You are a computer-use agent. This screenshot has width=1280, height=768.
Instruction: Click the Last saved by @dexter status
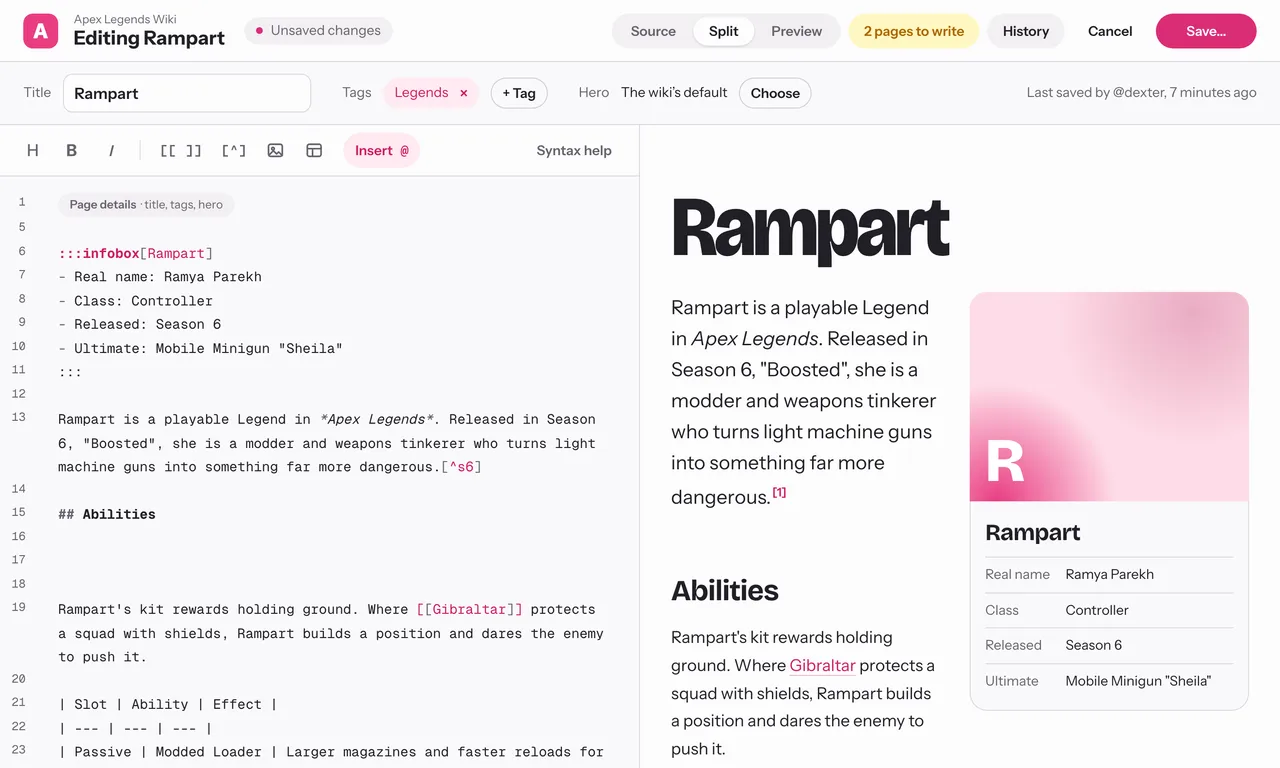click(x=1141, y=93)
